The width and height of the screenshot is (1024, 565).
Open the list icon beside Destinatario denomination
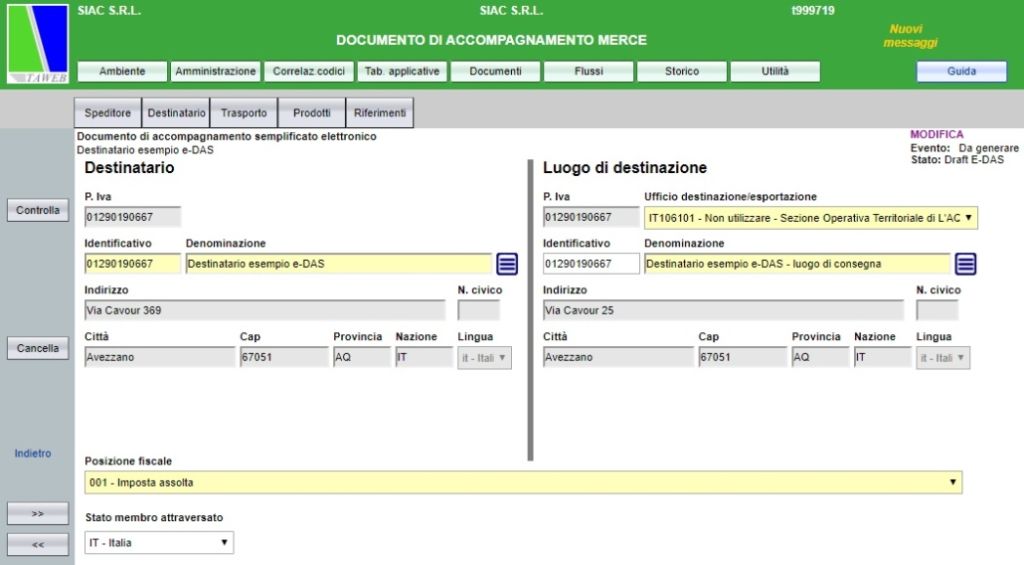[507, 264]
